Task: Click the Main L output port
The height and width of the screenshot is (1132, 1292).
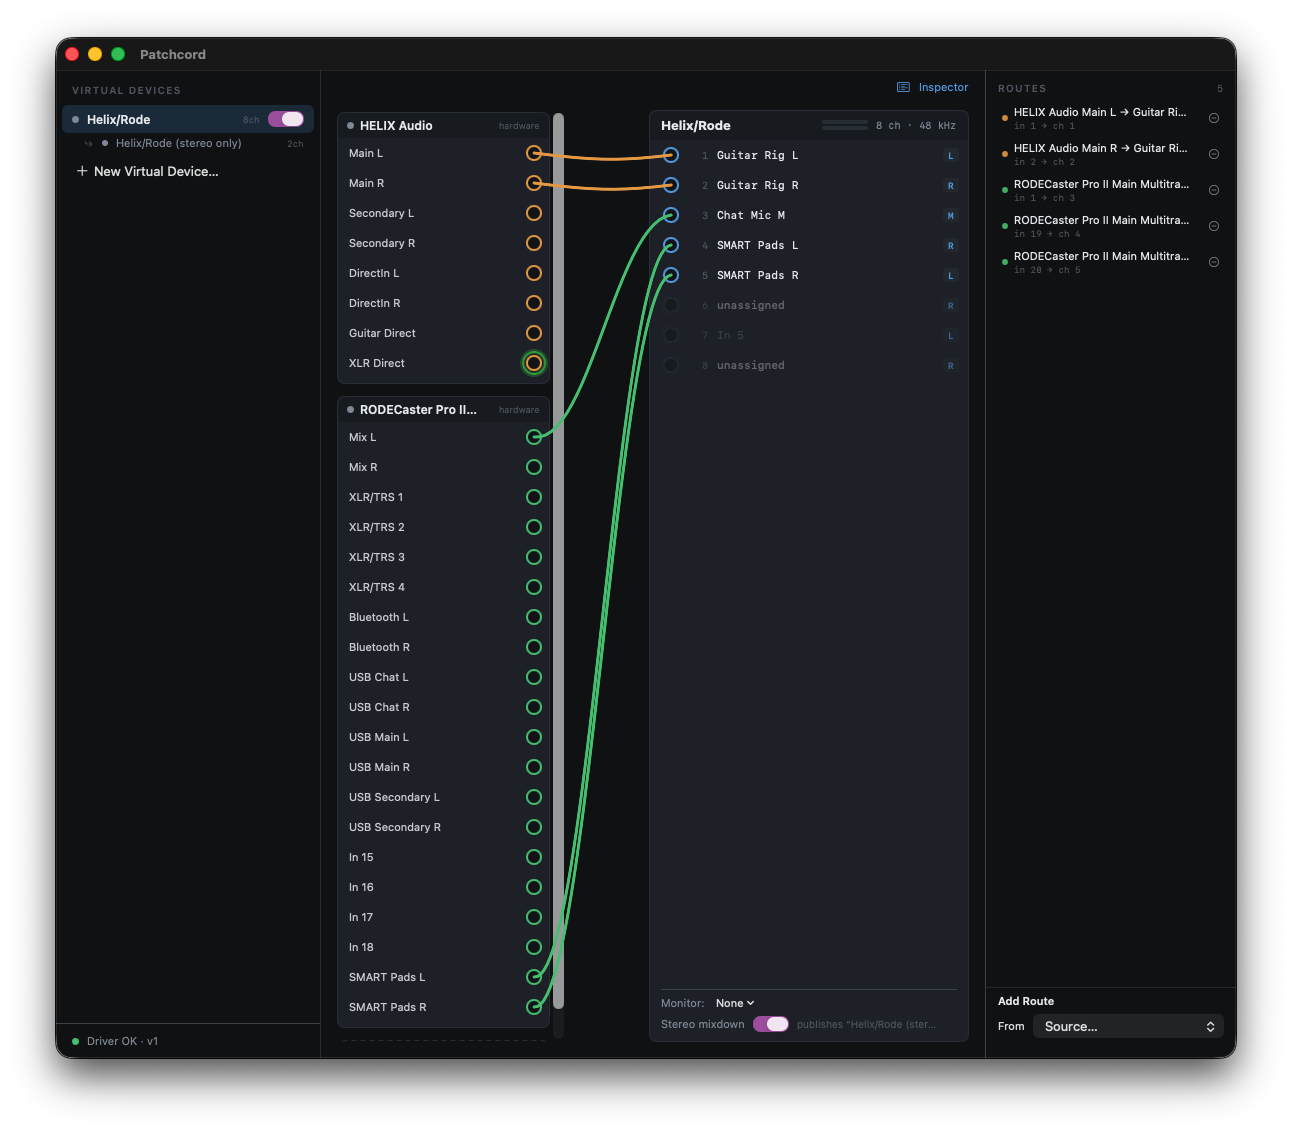Action: [534, 153]
